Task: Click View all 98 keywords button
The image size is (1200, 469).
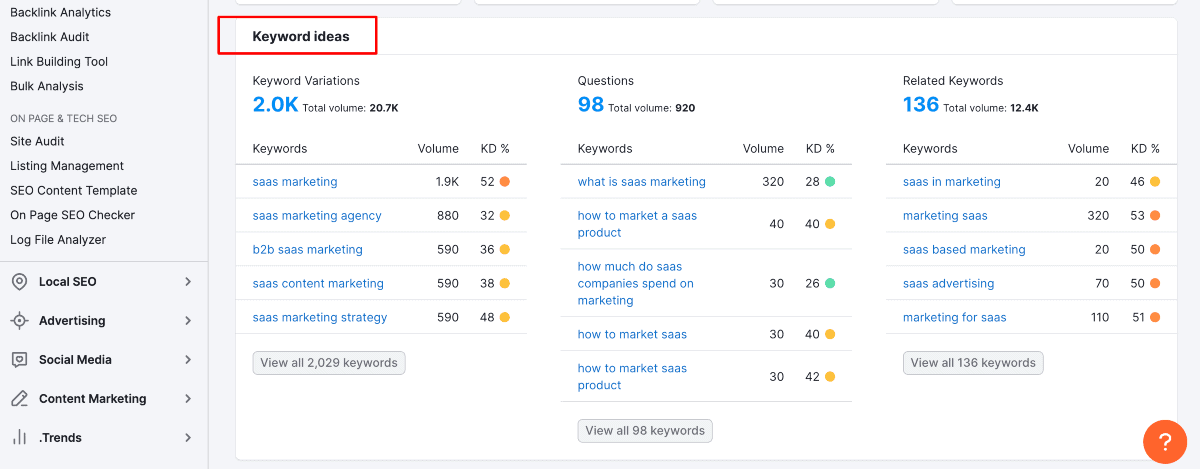Action: tap(645, 431)
